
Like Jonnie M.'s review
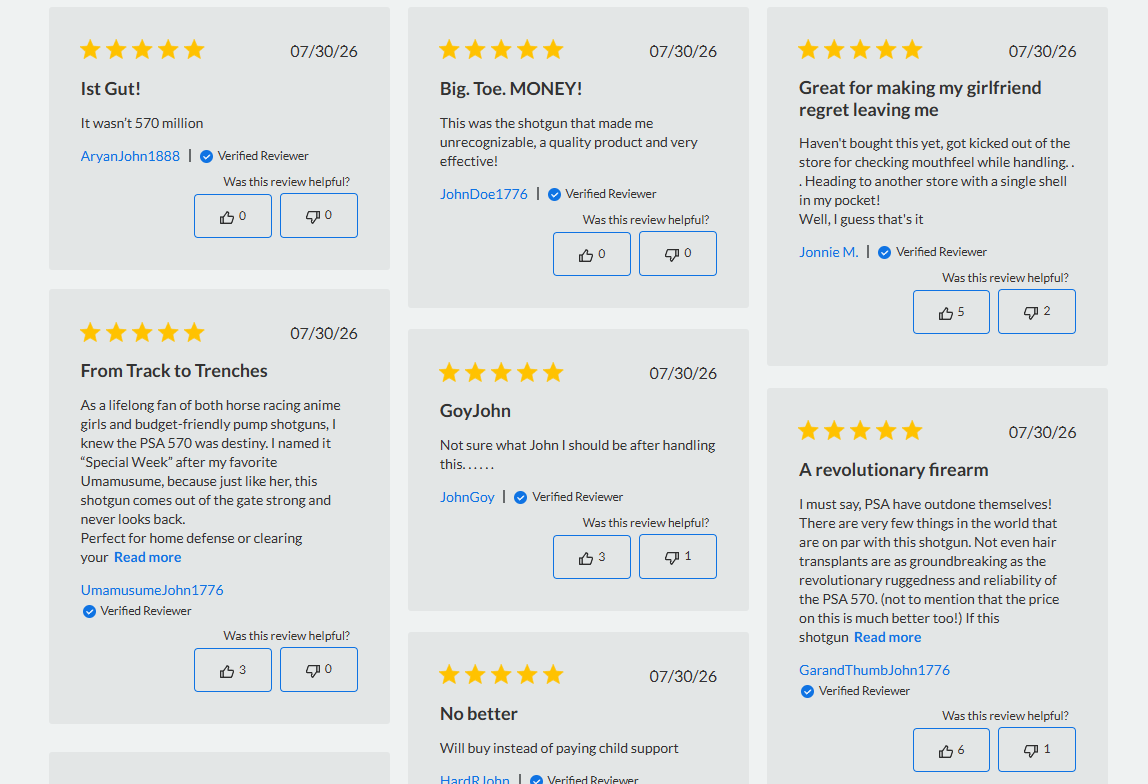click(951, 312)
